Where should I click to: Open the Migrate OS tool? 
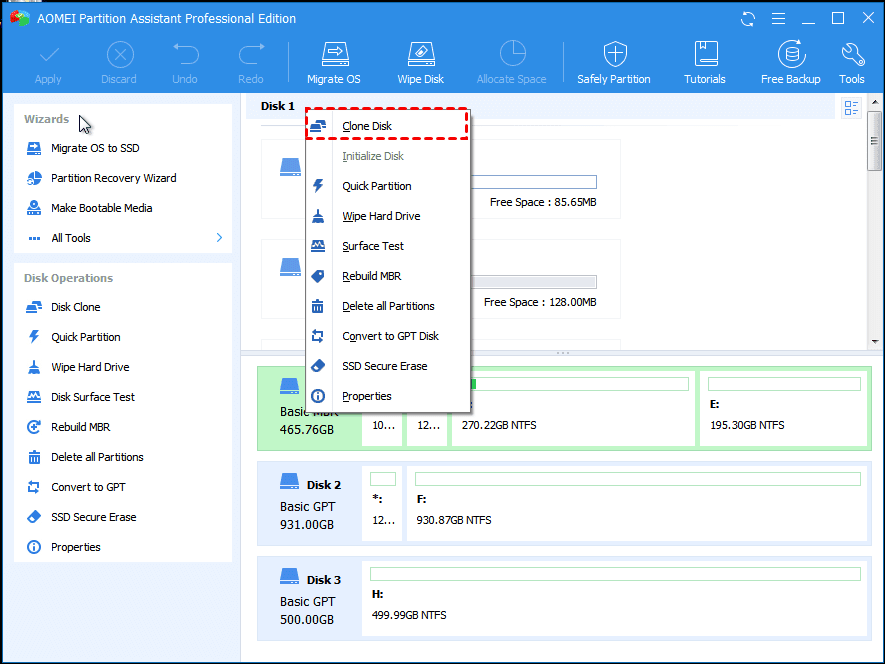pos(334,62)
